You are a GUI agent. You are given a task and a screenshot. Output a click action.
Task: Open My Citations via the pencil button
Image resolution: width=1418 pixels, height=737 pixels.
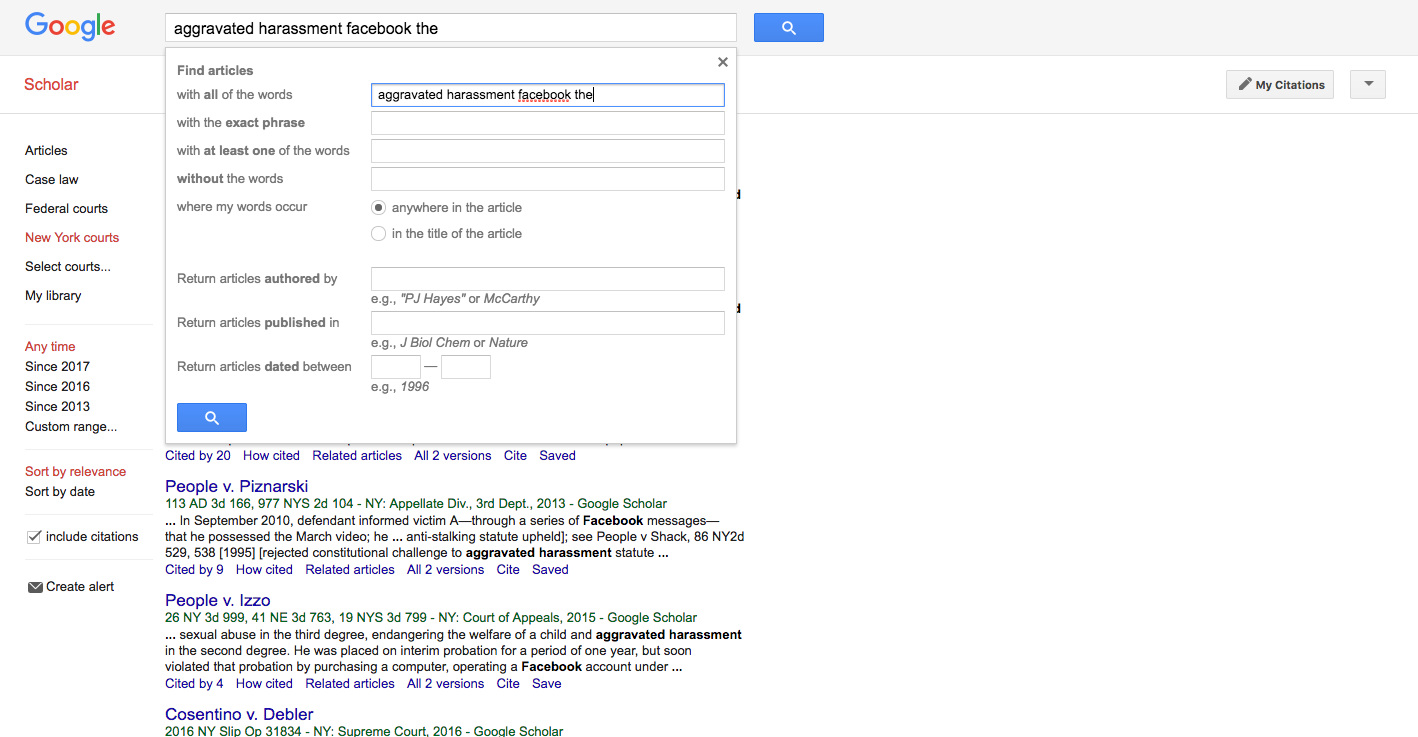pyautogui.click(x=1279, y=84)
